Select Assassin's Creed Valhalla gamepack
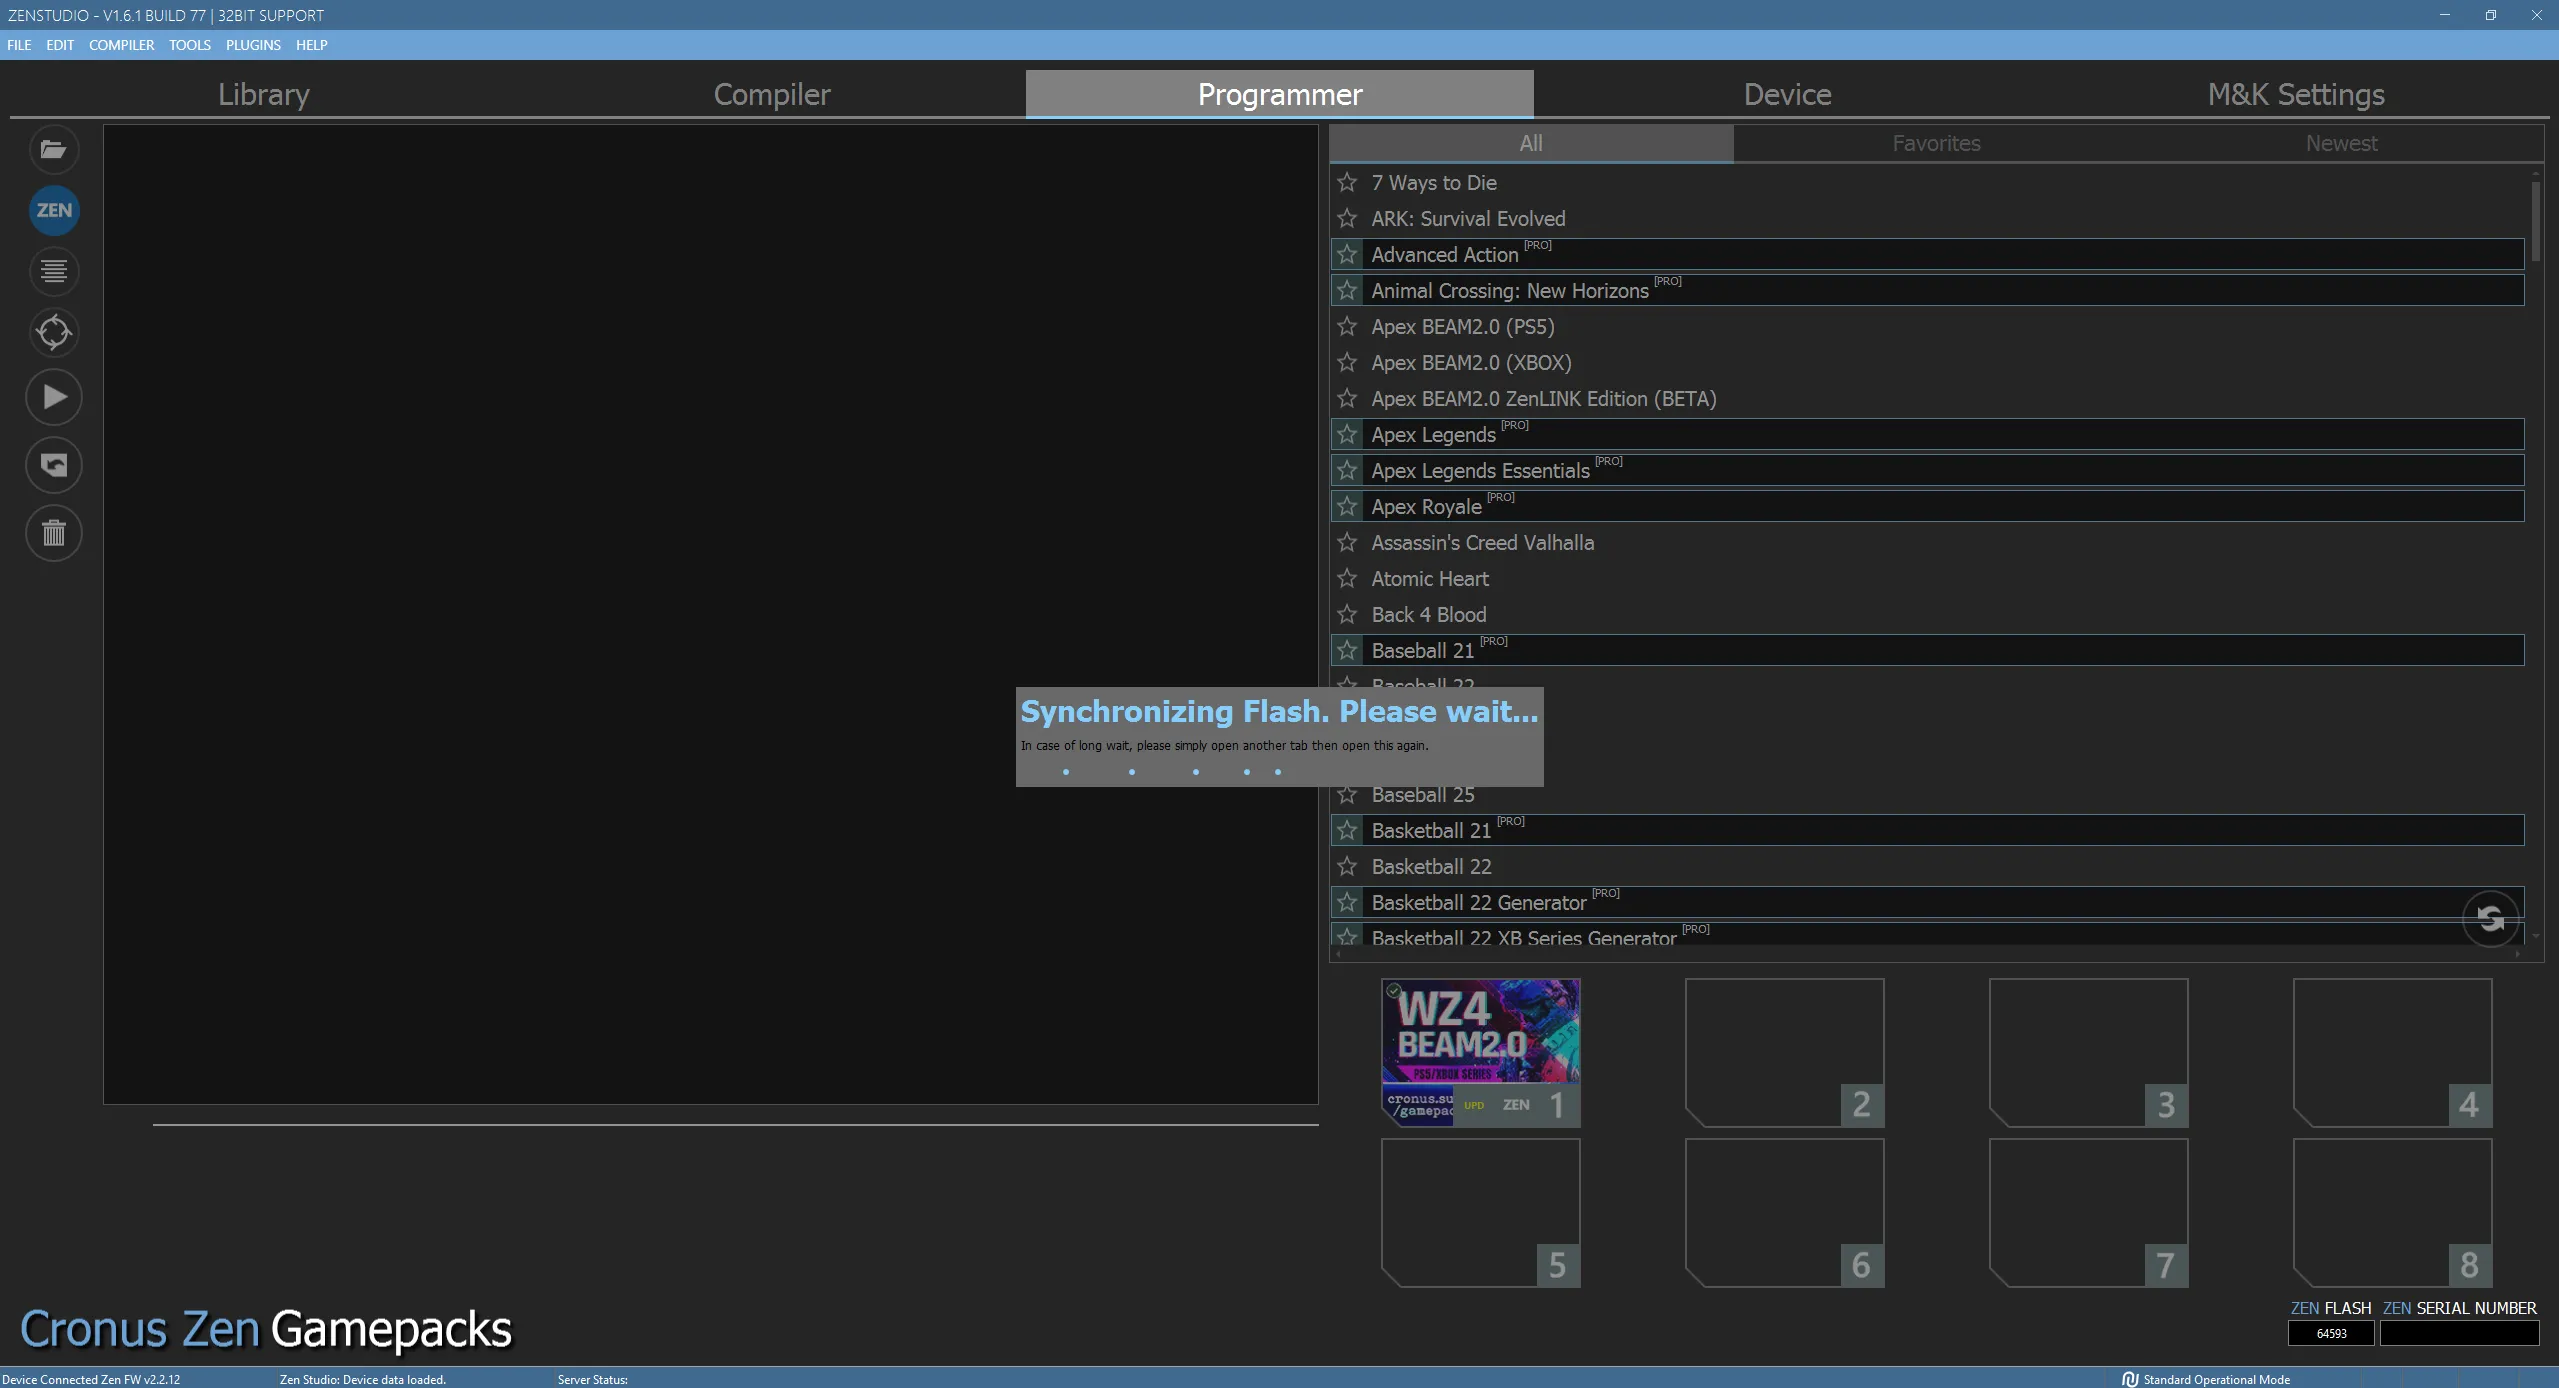The image size is (2559, 1388). click(1482, 543)
